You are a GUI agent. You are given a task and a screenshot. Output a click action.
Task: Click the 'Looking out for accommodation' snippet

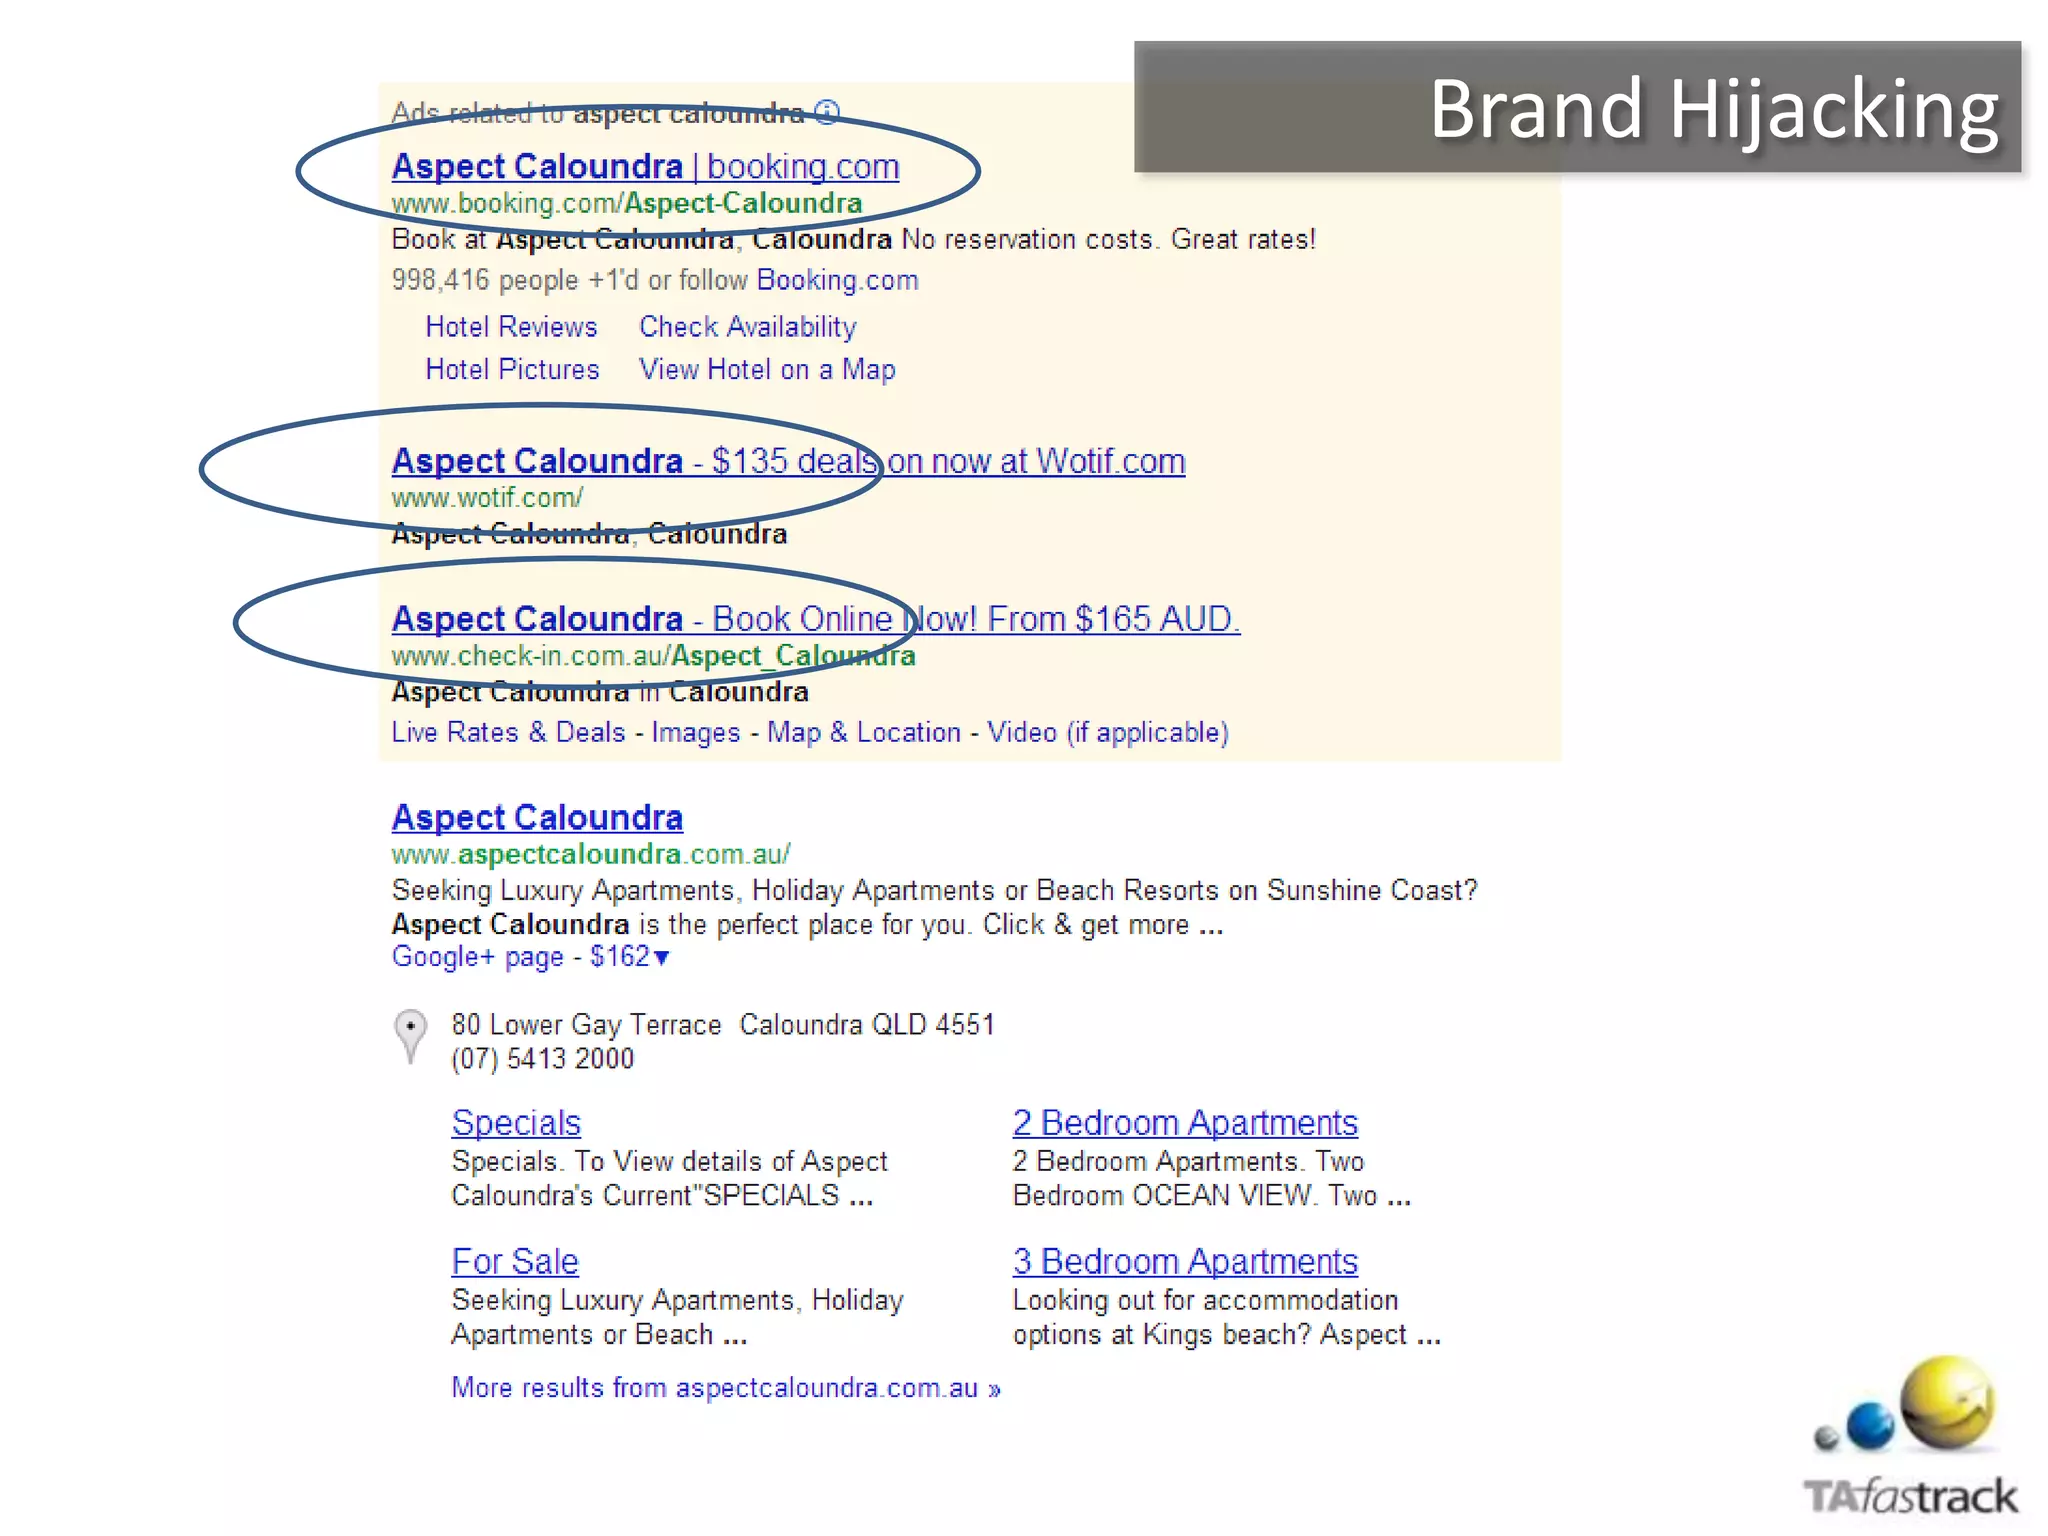click(x=1226, y=1317)
